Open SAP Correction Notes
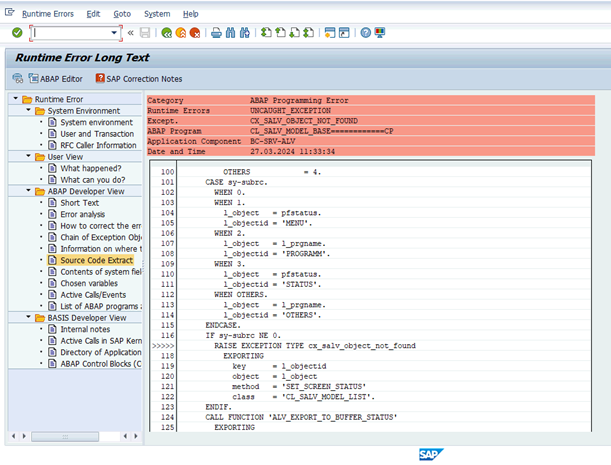Viewport: 611px width, 465px height. tap(139, 79)
